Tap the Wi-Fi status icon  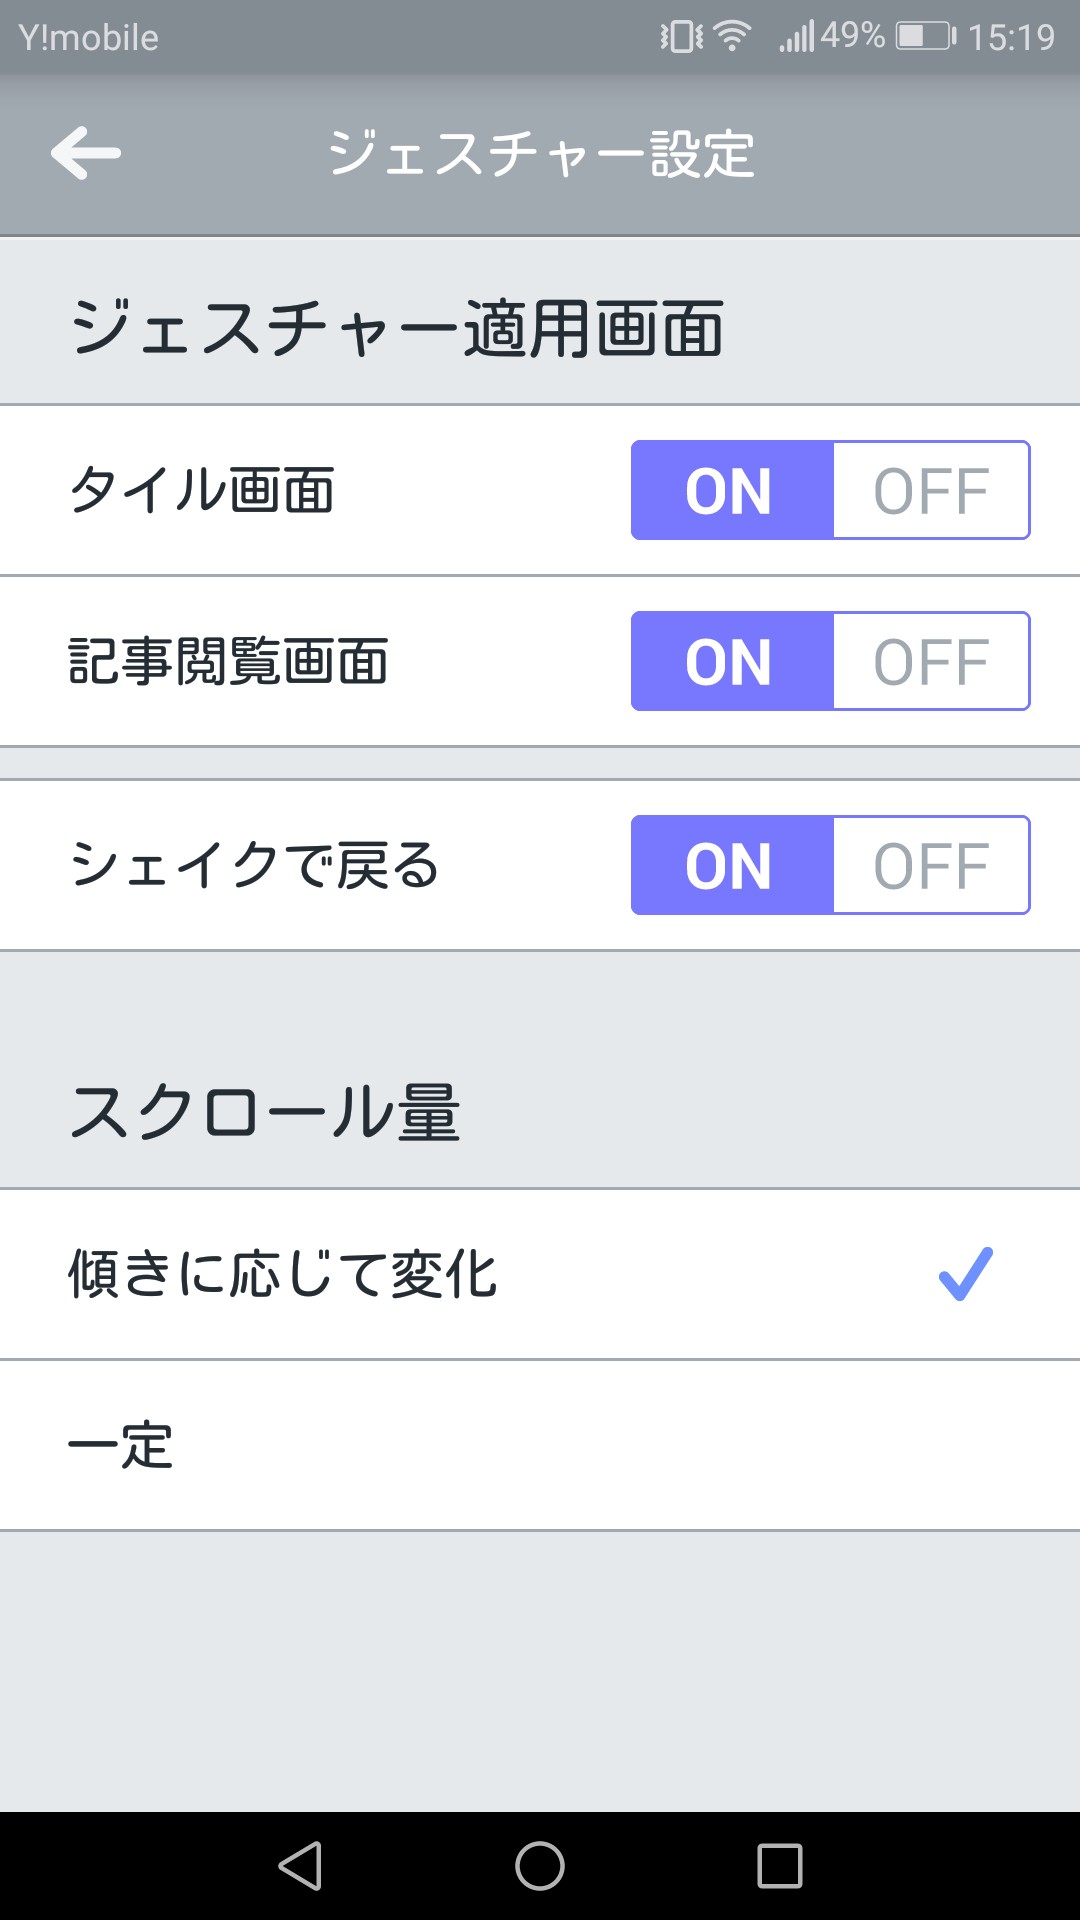pyautogui.click(x=733, y=37)
